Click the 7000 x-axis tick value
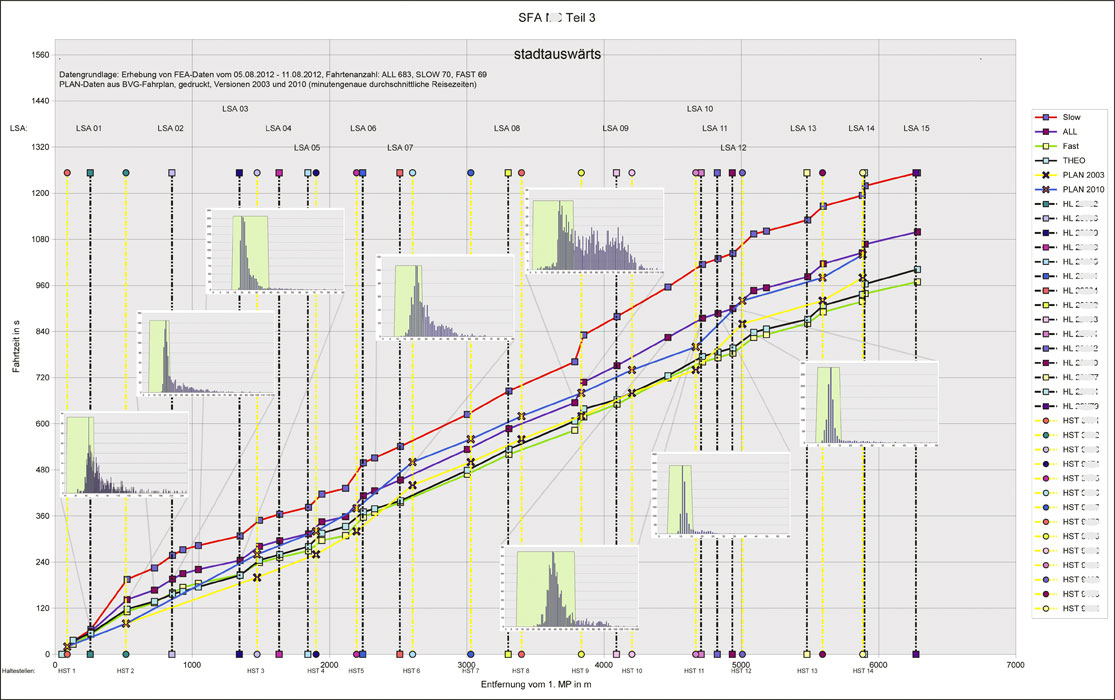Image resolution: width=1115 pixels, height=700 pixels. (x=1015, y=665)
